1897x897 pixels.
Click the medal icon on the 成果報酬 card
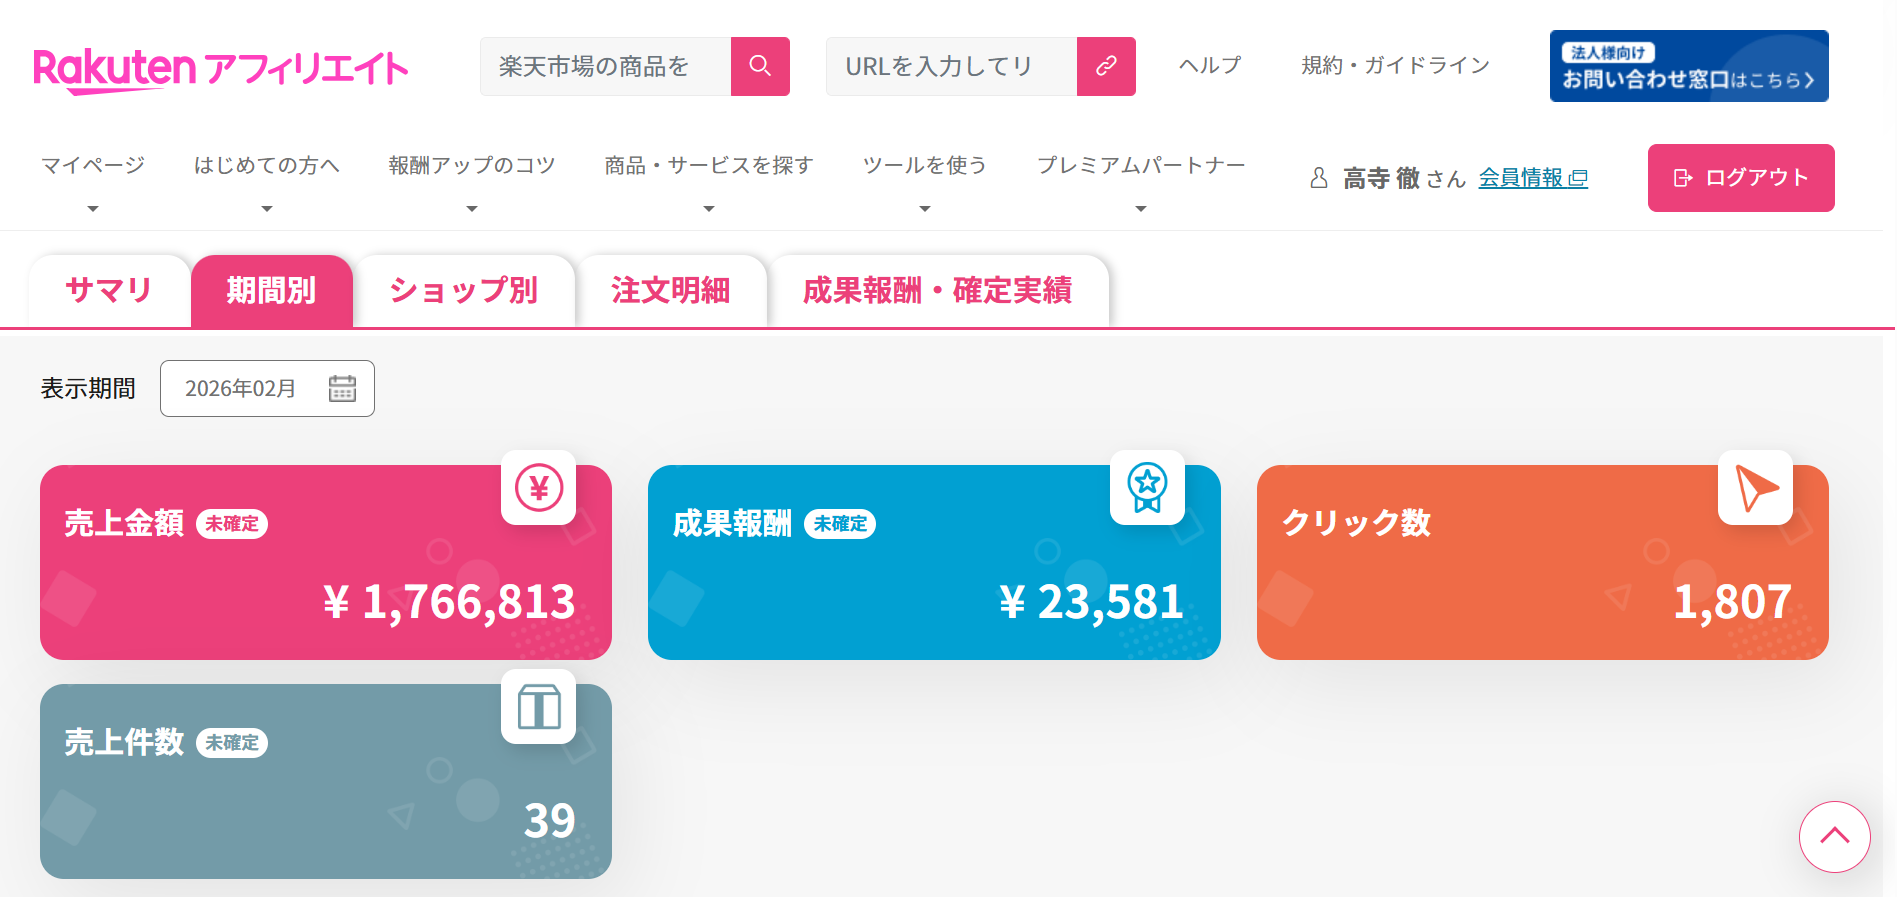[x=1147, y=489]
